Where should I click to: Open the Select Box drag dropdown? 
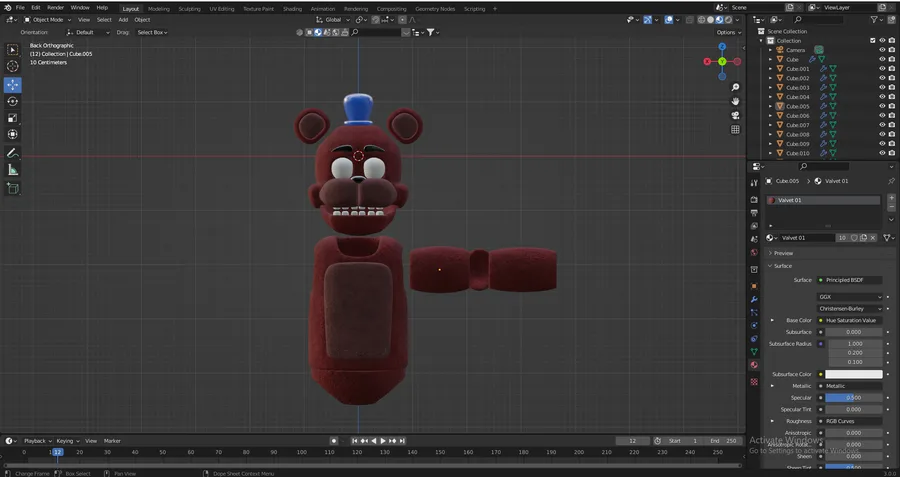click(152, 32)
